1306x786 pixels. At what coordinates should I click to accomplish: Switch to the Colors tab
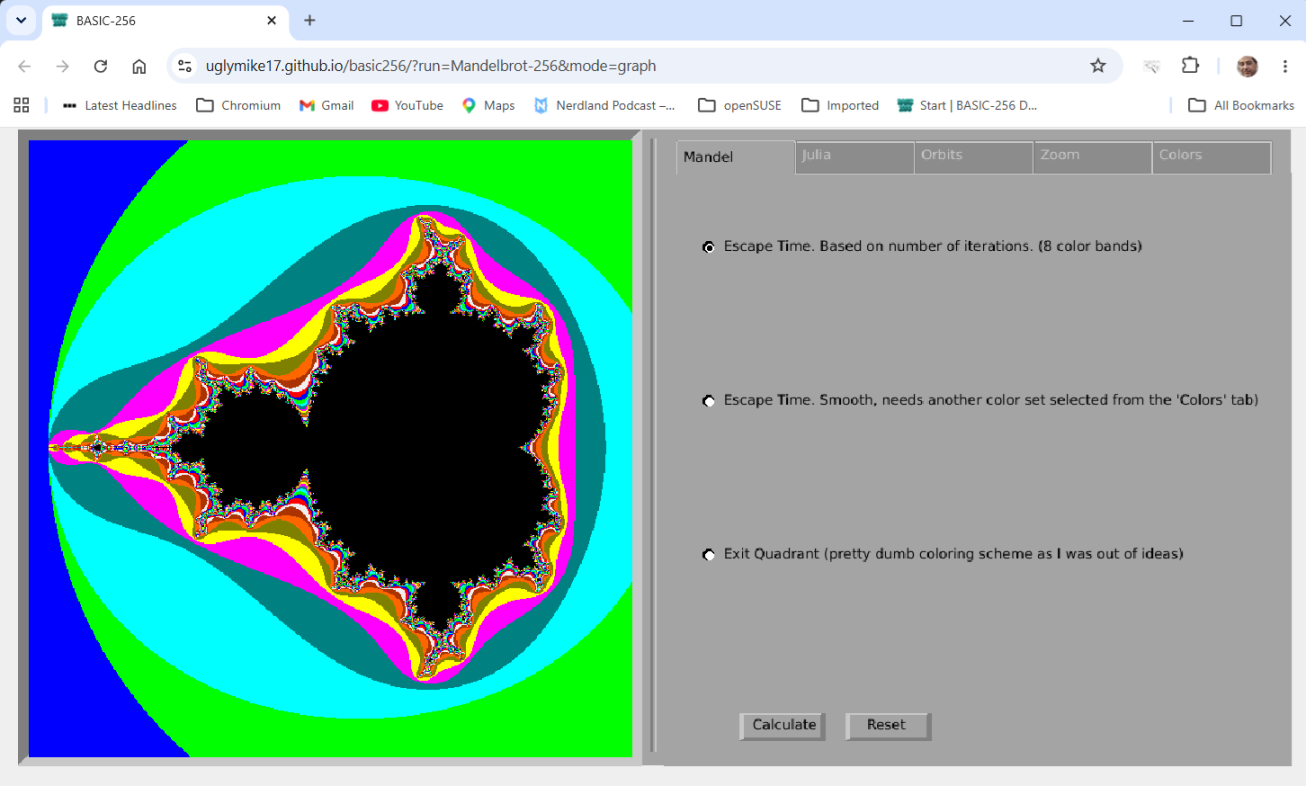pos(1212,157)
